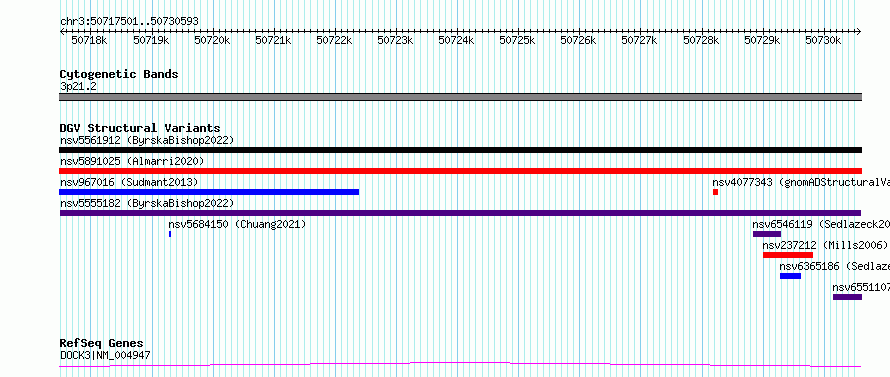Screen dimensions: 890x377
Task: Click the black bar for nsv5561912
Action: tap(460, 150)
